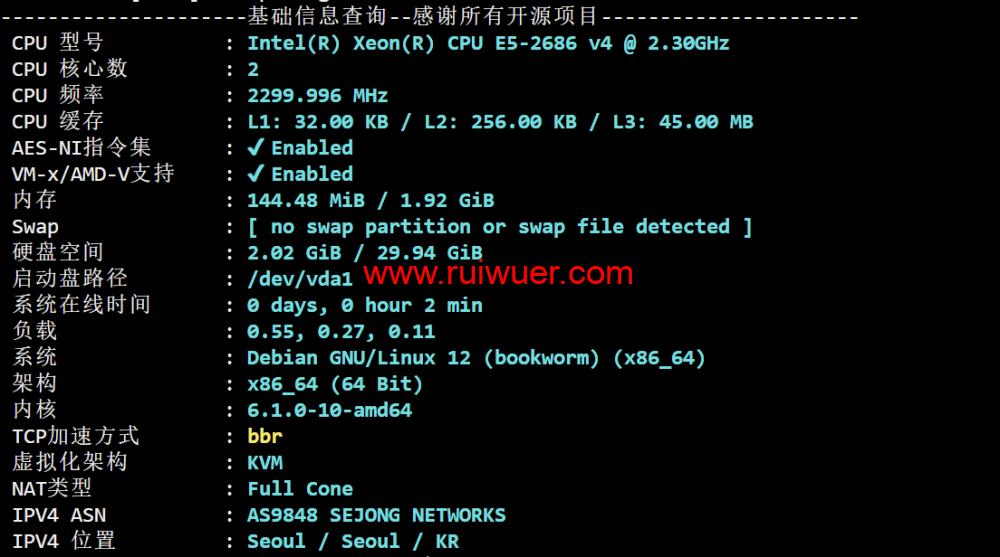The height and width of the screenshot is (557, 1000).
Task: Click the no swap partition message
Action: (x=499, y=227)
